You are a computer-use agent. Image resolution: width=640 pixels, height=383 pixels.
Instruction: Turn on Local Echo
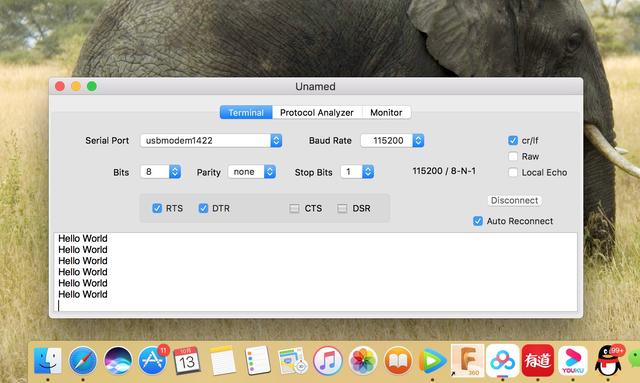click(513, 172)
